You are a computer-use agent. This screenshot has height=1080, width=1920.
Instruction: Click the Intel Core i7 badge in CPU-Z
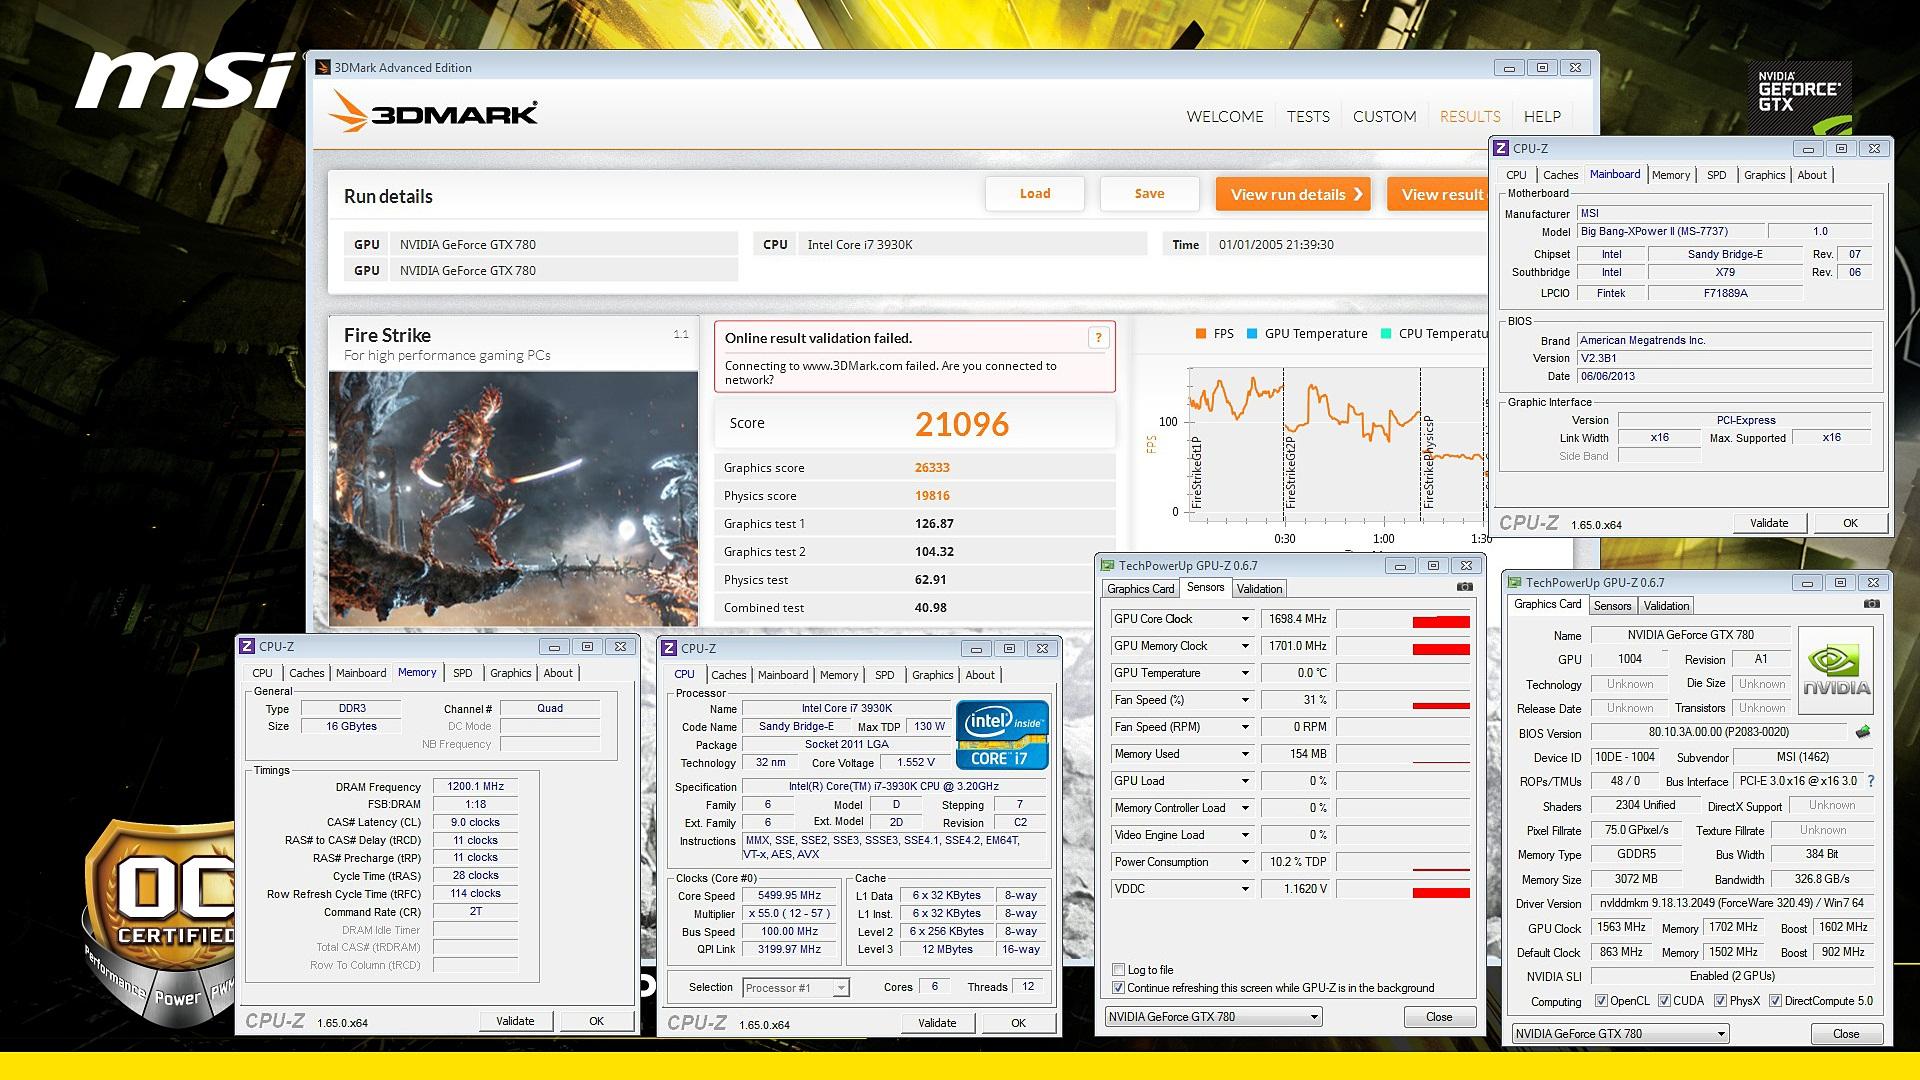point(1001,734)
